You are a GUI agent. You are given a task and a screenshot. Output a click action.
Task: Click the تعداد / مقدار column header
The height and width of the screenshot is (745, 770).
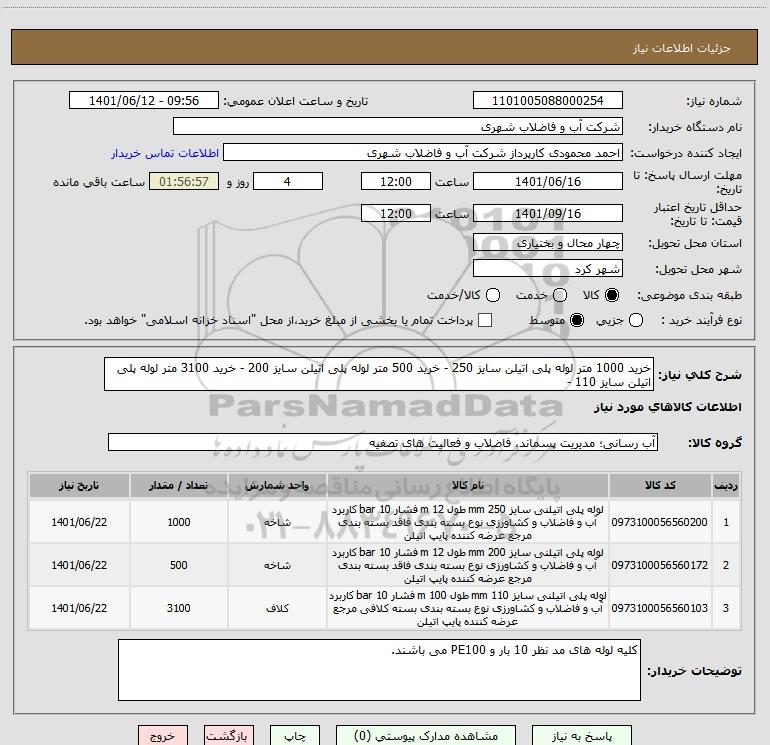click(x=179, y=485)
